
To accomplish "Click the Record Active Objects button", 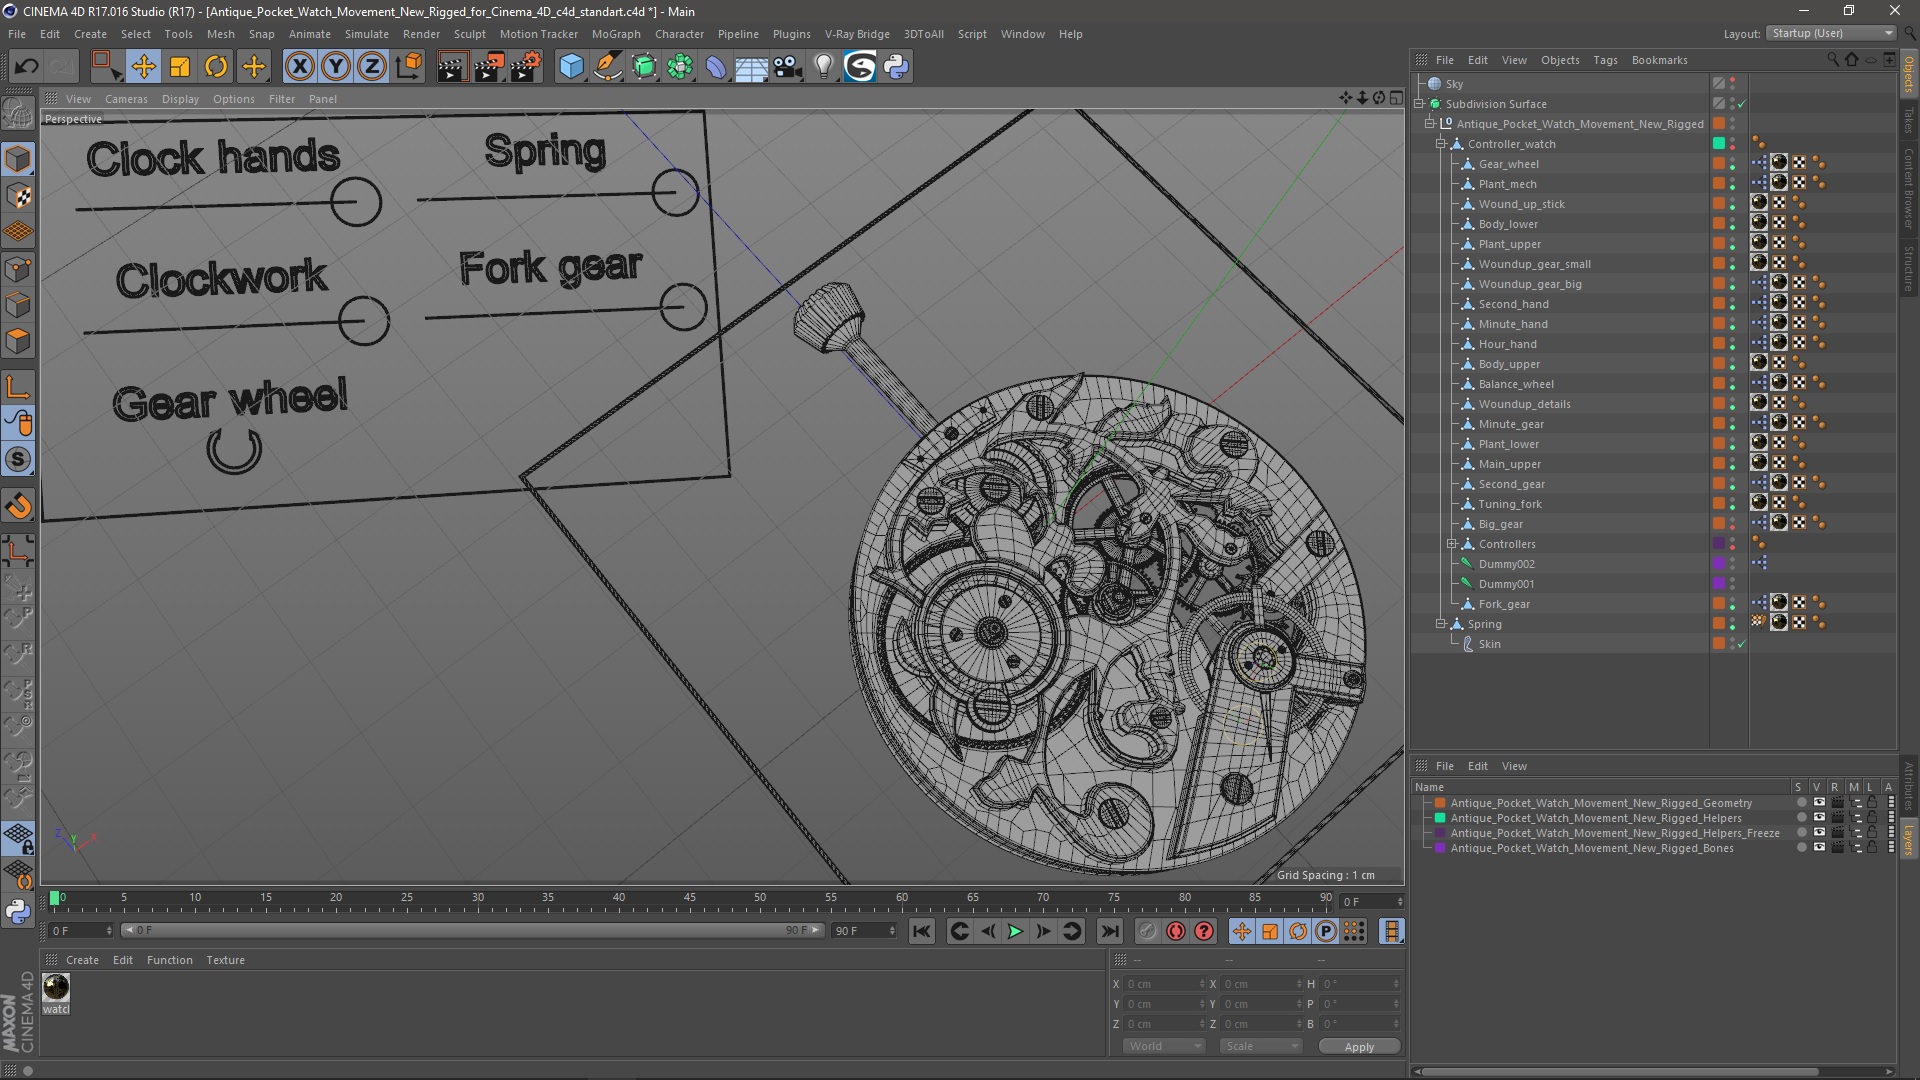I will pos(1176,931).
